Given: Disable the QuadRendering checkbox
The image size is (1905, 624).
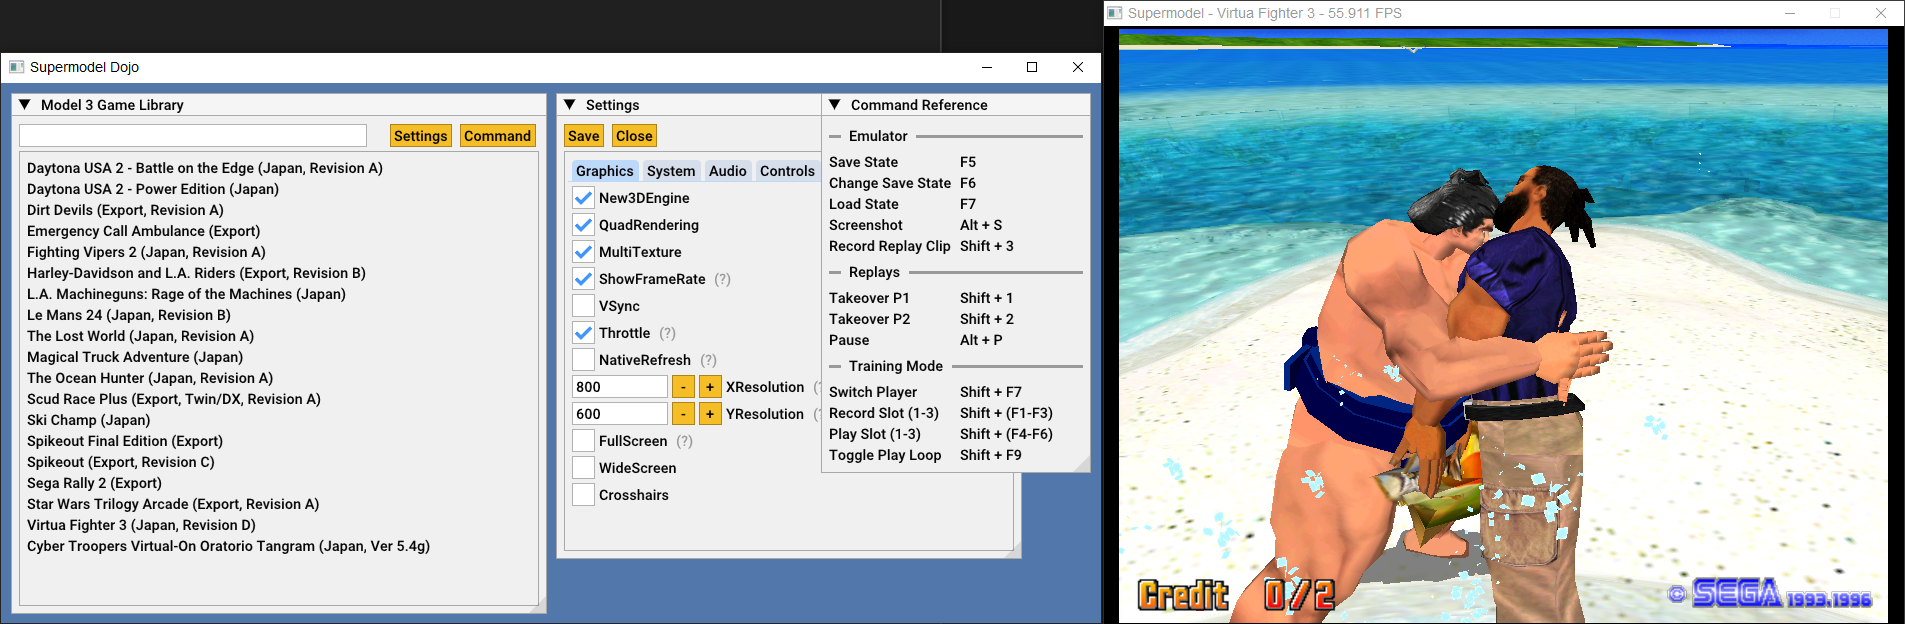Looking at the screenshot, I should tap(584, 225).
